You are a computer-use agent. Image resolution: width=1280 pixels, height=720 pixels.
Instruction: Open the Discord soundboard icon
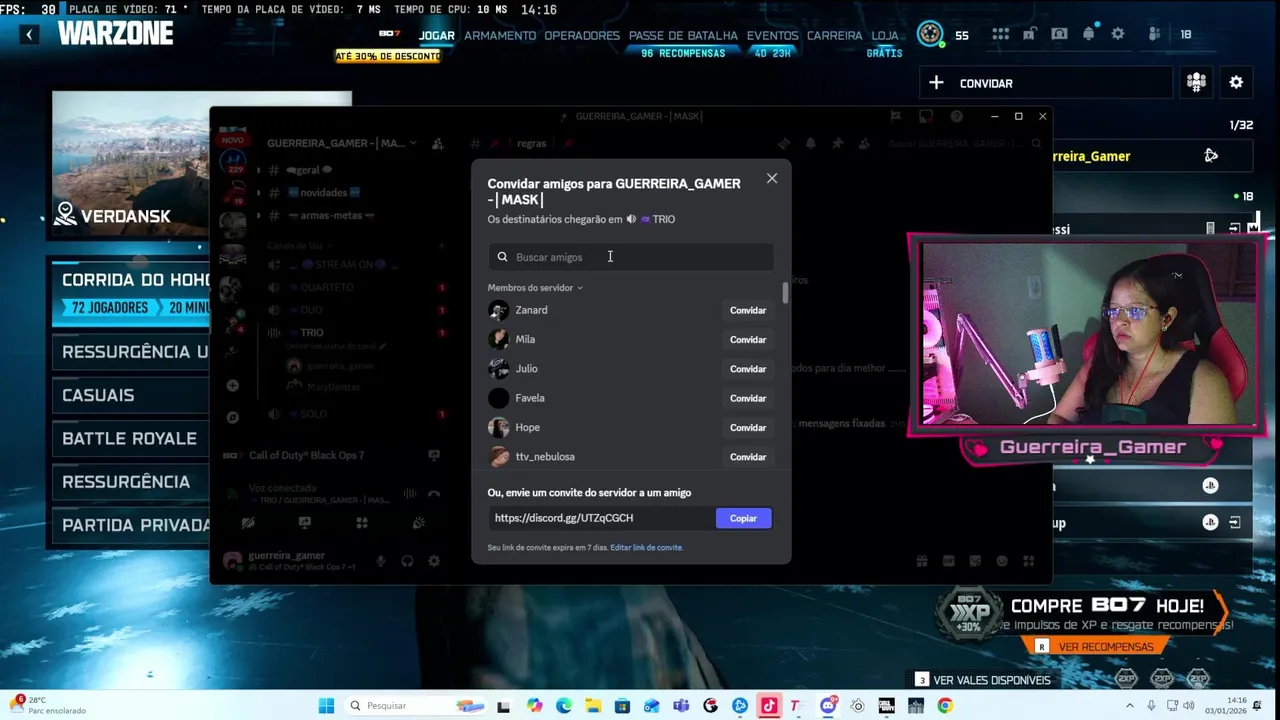[x=419, y=523]
